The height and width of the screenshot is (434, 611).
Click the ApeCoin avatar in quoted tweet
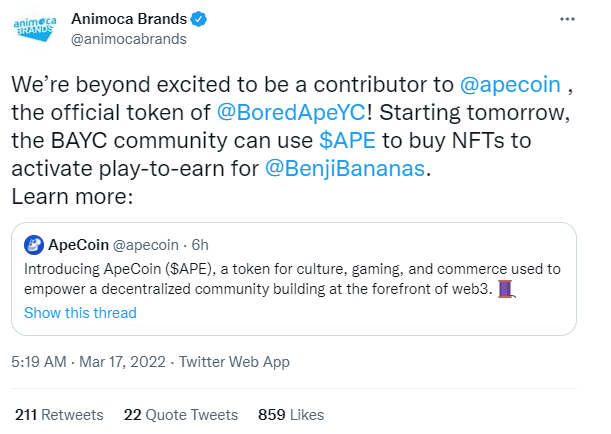(34, 245)
